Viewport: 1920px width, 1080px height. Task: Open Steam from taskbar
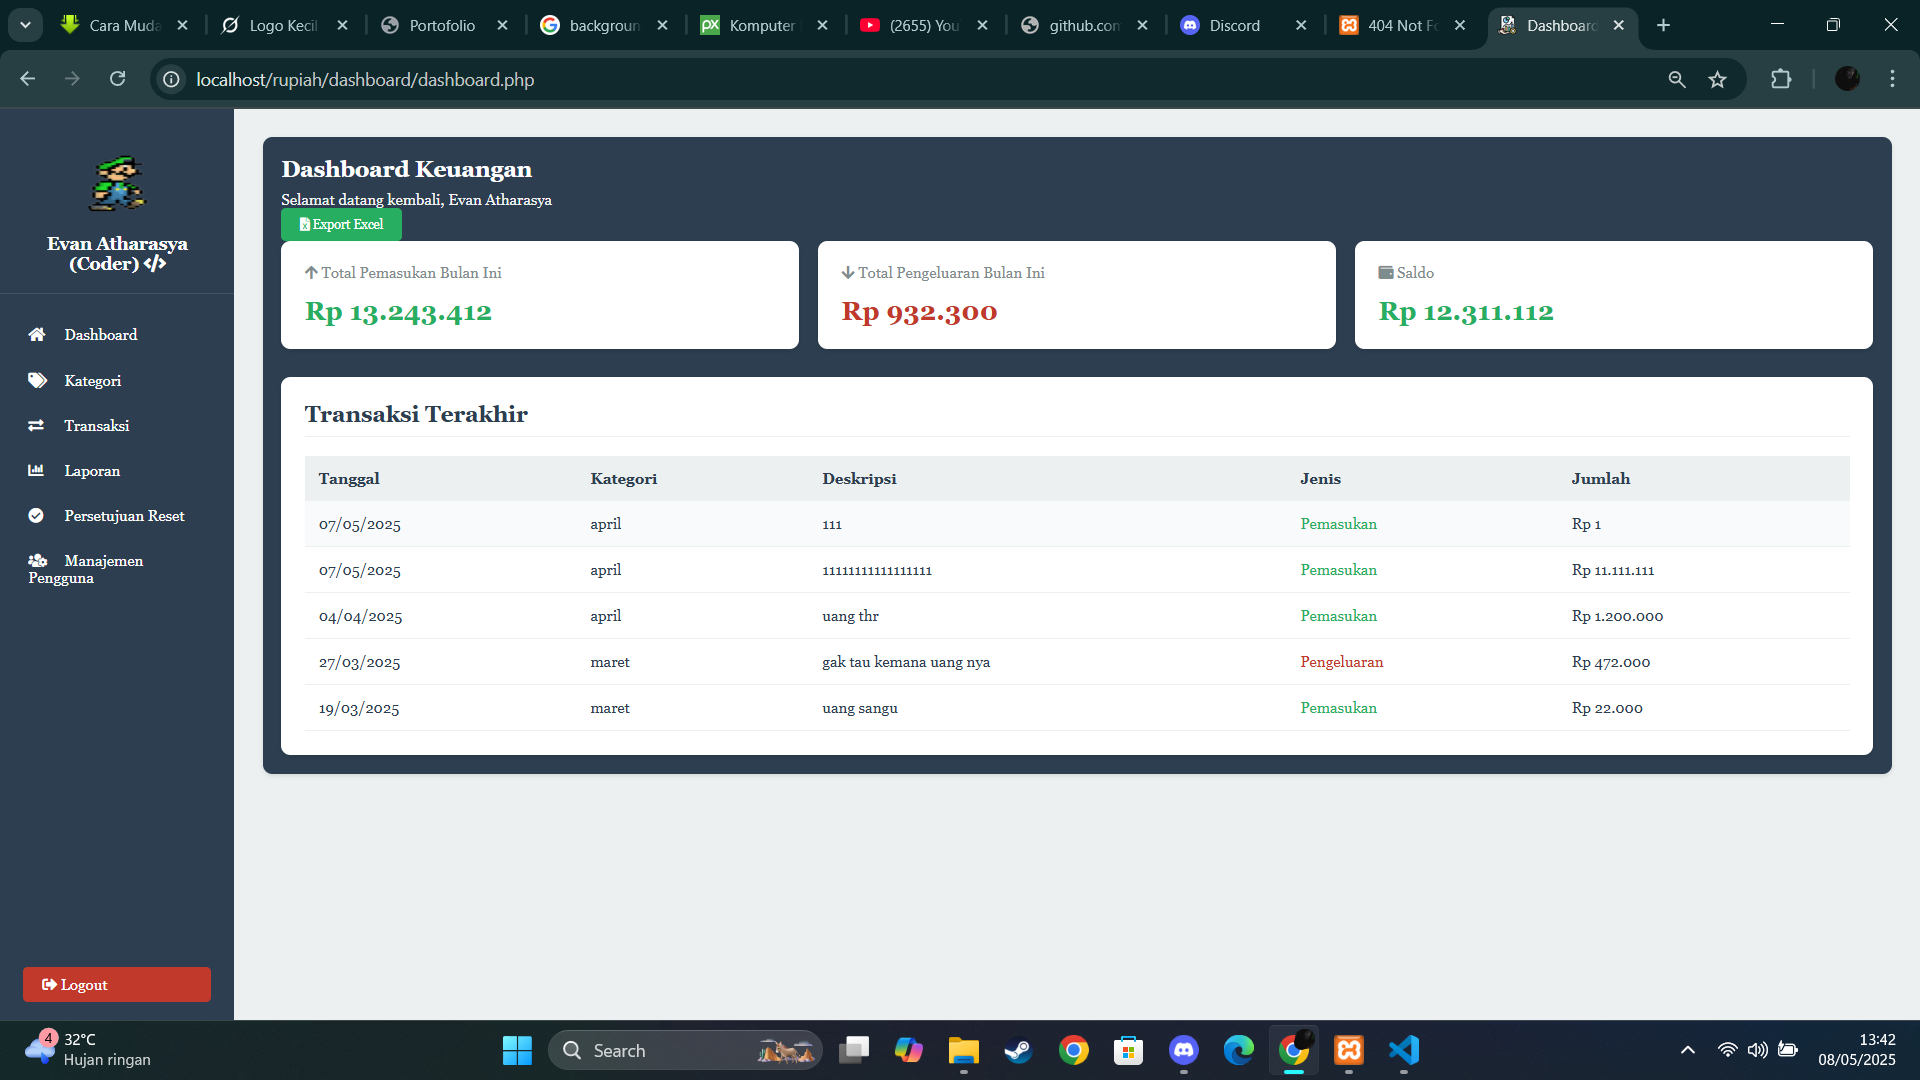pyautogui.click(x=1018, y=1050)
